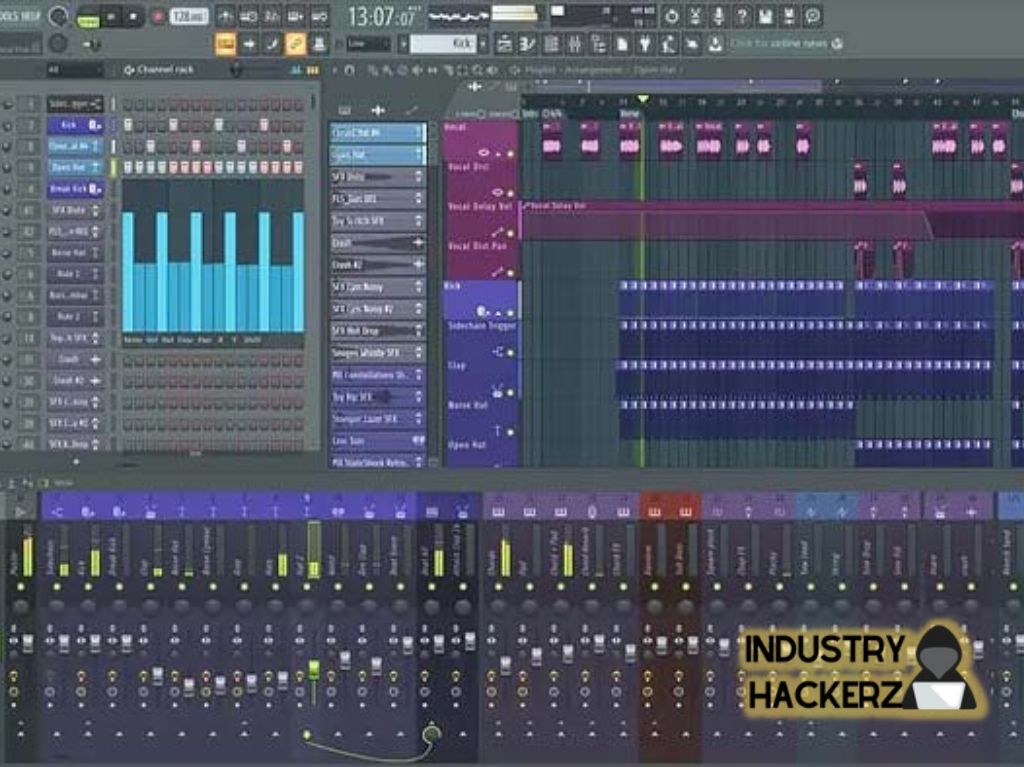The image size is (1024, 767).
Task: Toggle the multilink to controllers chain icon
Action: (296, 44)
